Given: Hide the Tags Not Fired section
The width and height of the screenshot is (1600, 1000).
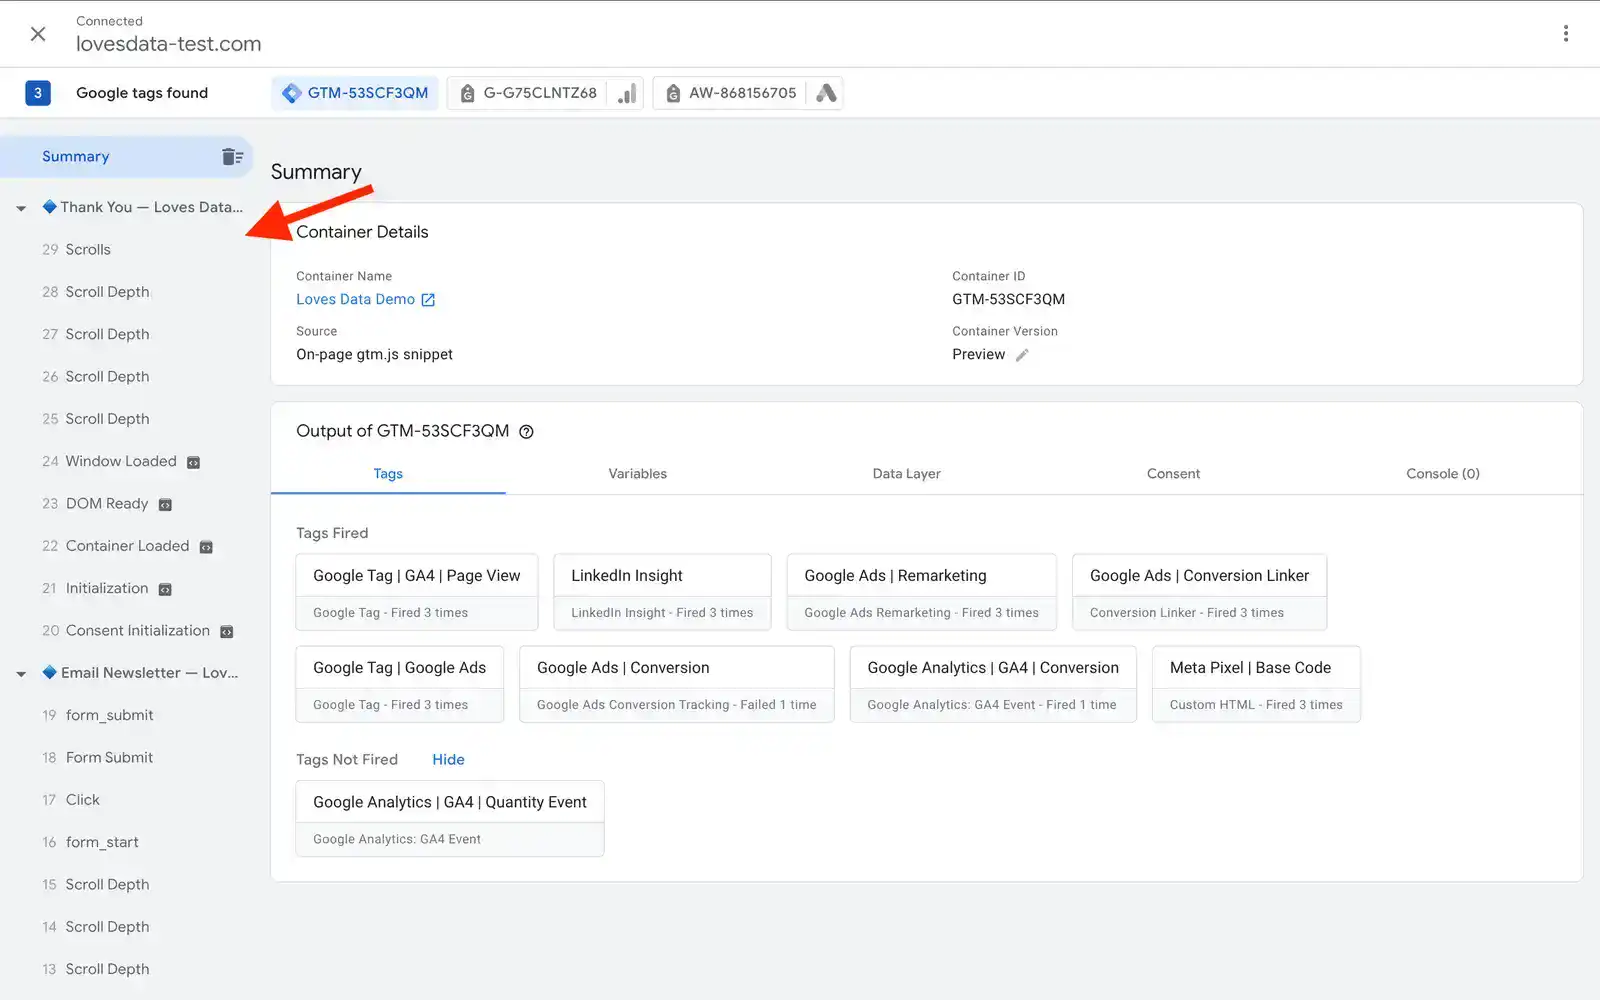Looking at the screenshot, I should (x=448, y=760).
